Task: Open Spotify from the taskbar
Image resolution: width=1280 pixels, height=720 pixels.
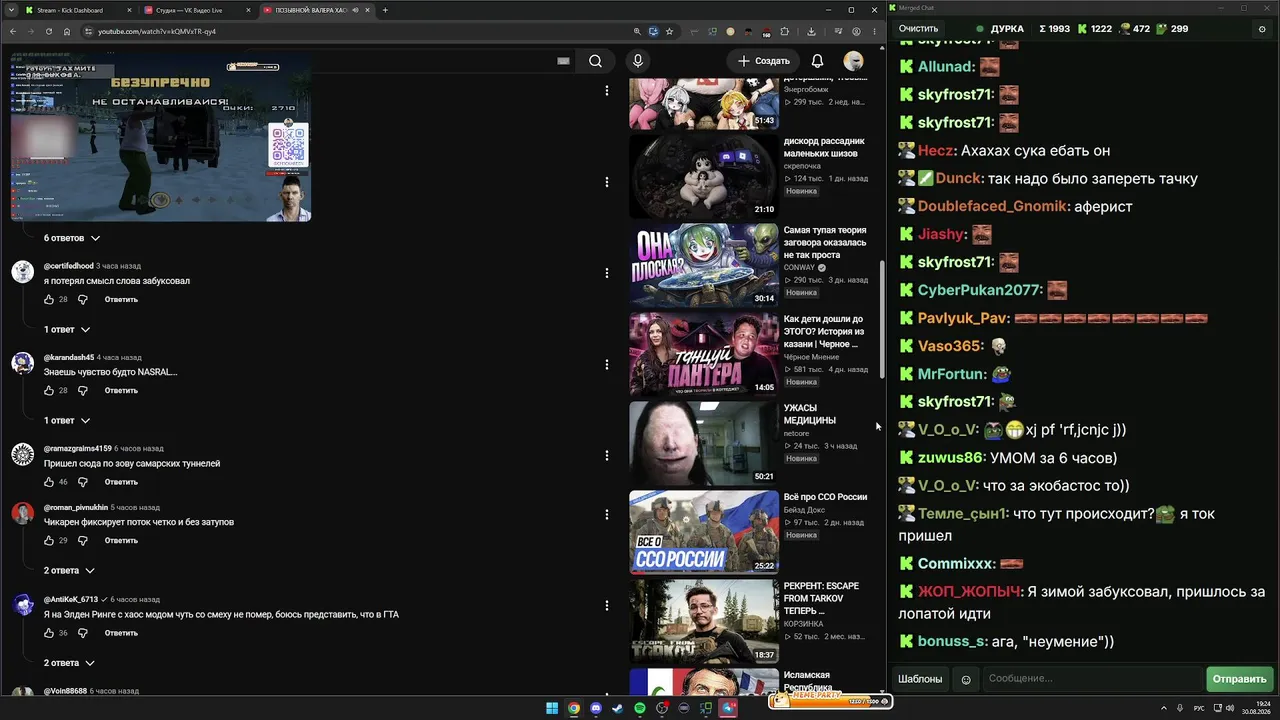Action: click(x=640, y=709)
